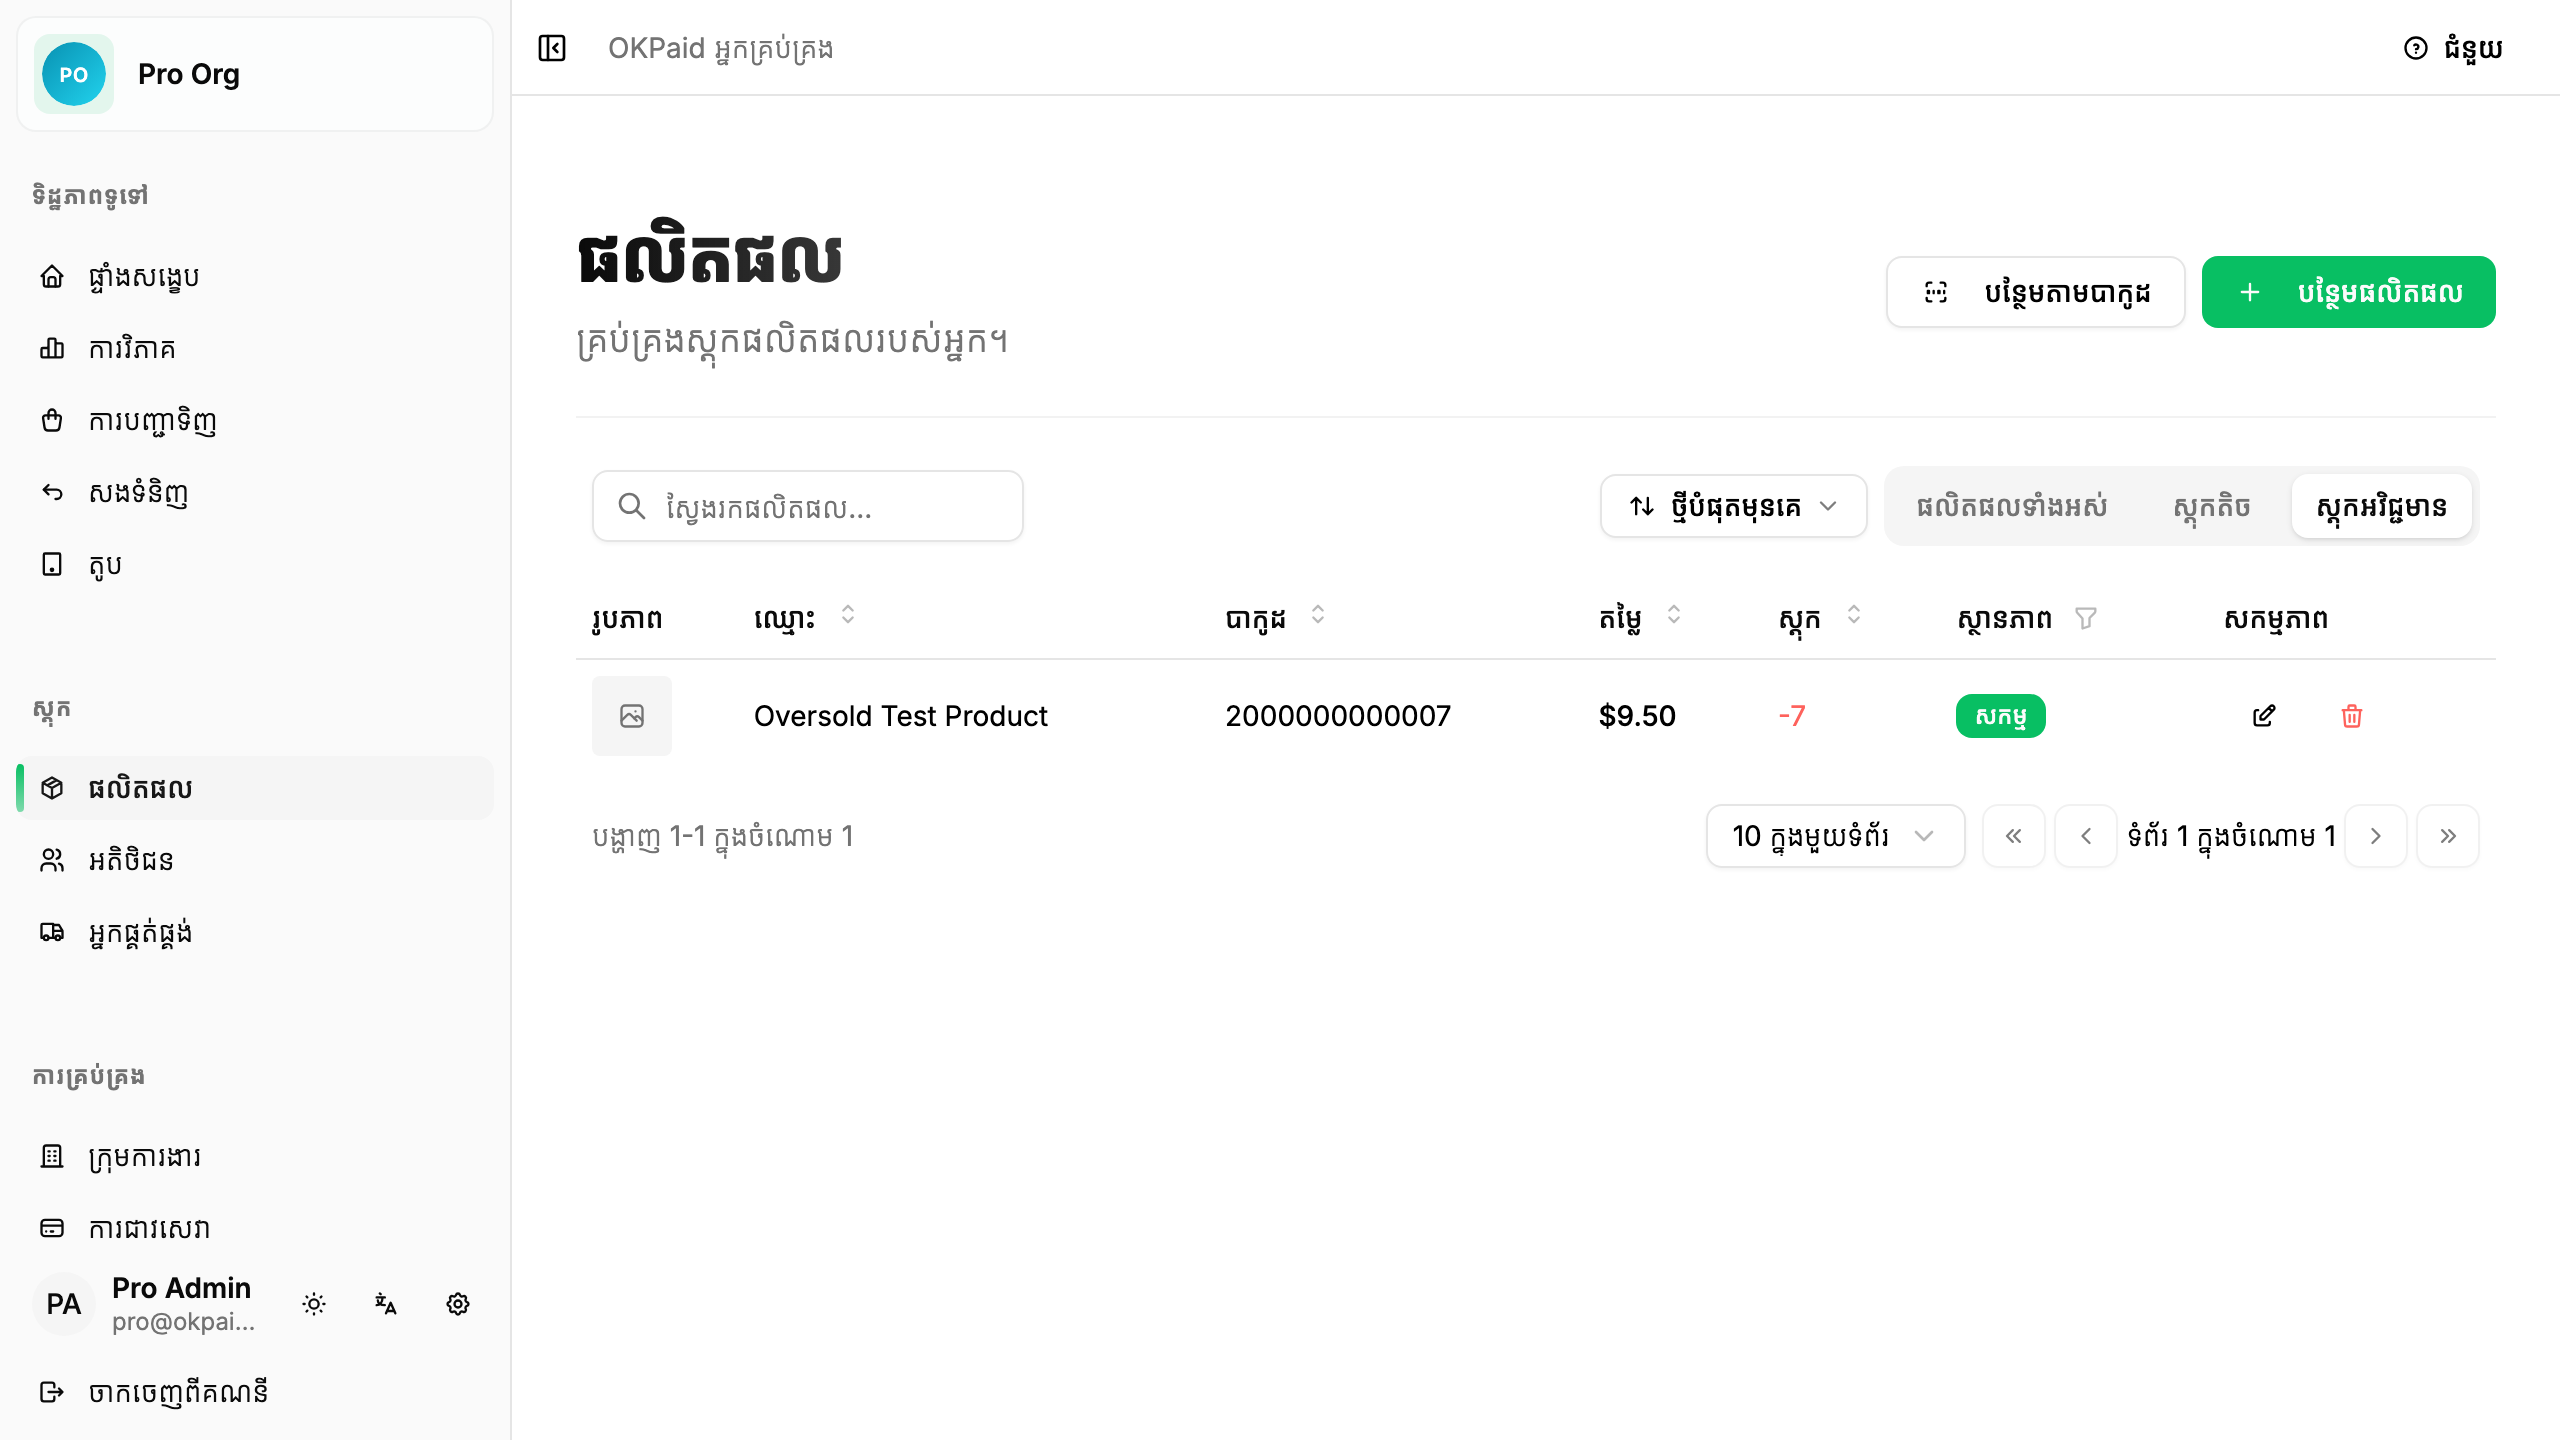Select ផលិតផល in the sidebar

click(255, 788)
